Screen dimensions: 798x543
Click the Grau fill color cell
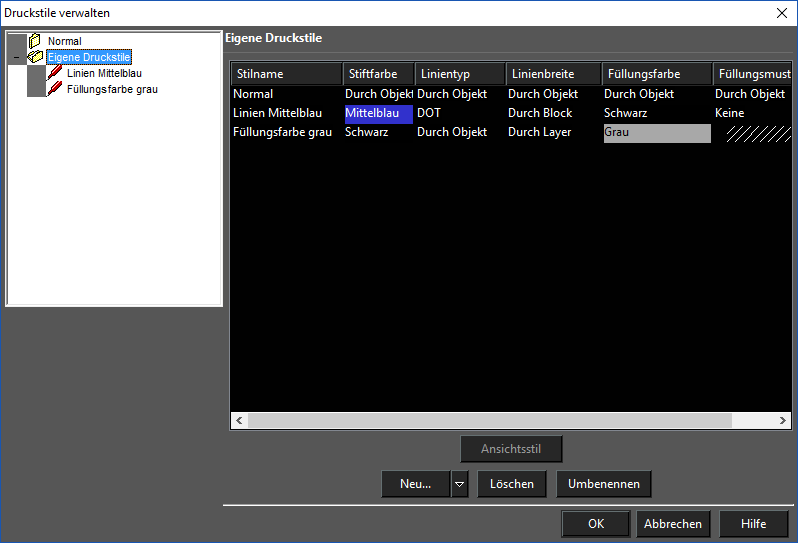657,132
